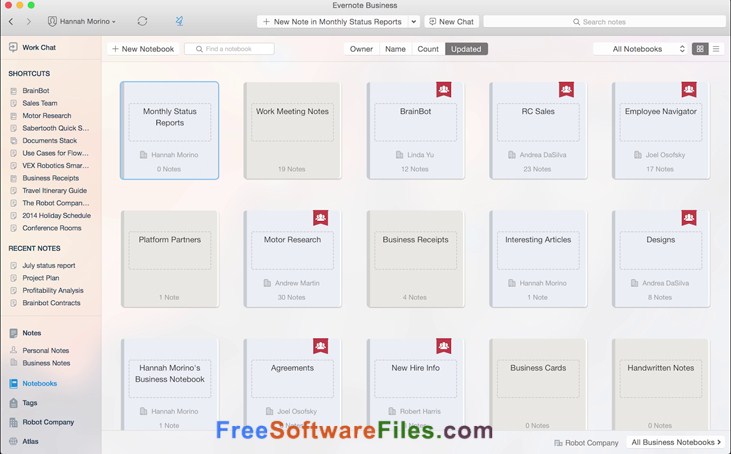Select Business Notes in sidebar
Viewport: 731px width, 454px height.
(x=46, y=363)
